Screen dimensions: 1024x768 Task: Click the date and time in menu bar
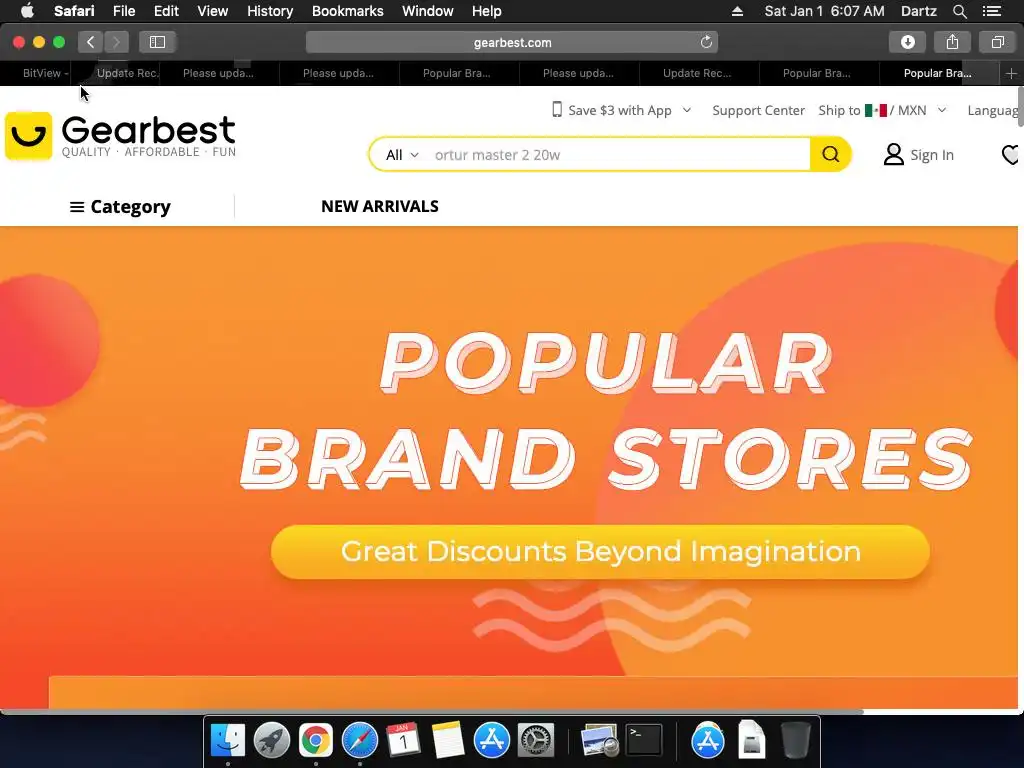pyautogui.click(x=824, y=11)
